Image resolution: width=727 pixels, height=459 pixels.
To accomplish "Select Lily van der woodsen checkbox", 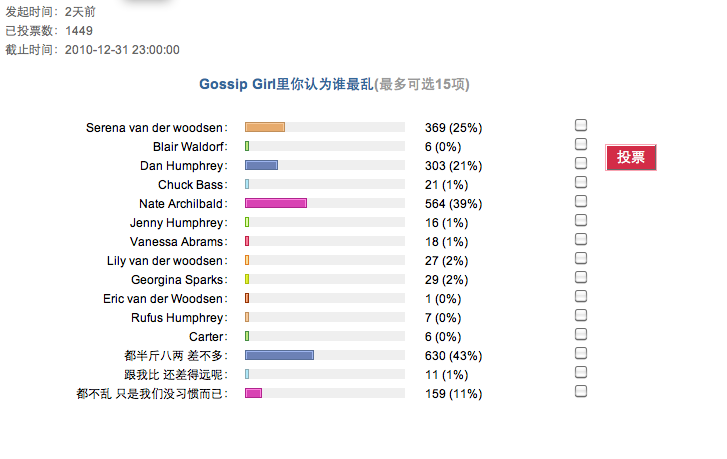I will click(x=580, y=258).
